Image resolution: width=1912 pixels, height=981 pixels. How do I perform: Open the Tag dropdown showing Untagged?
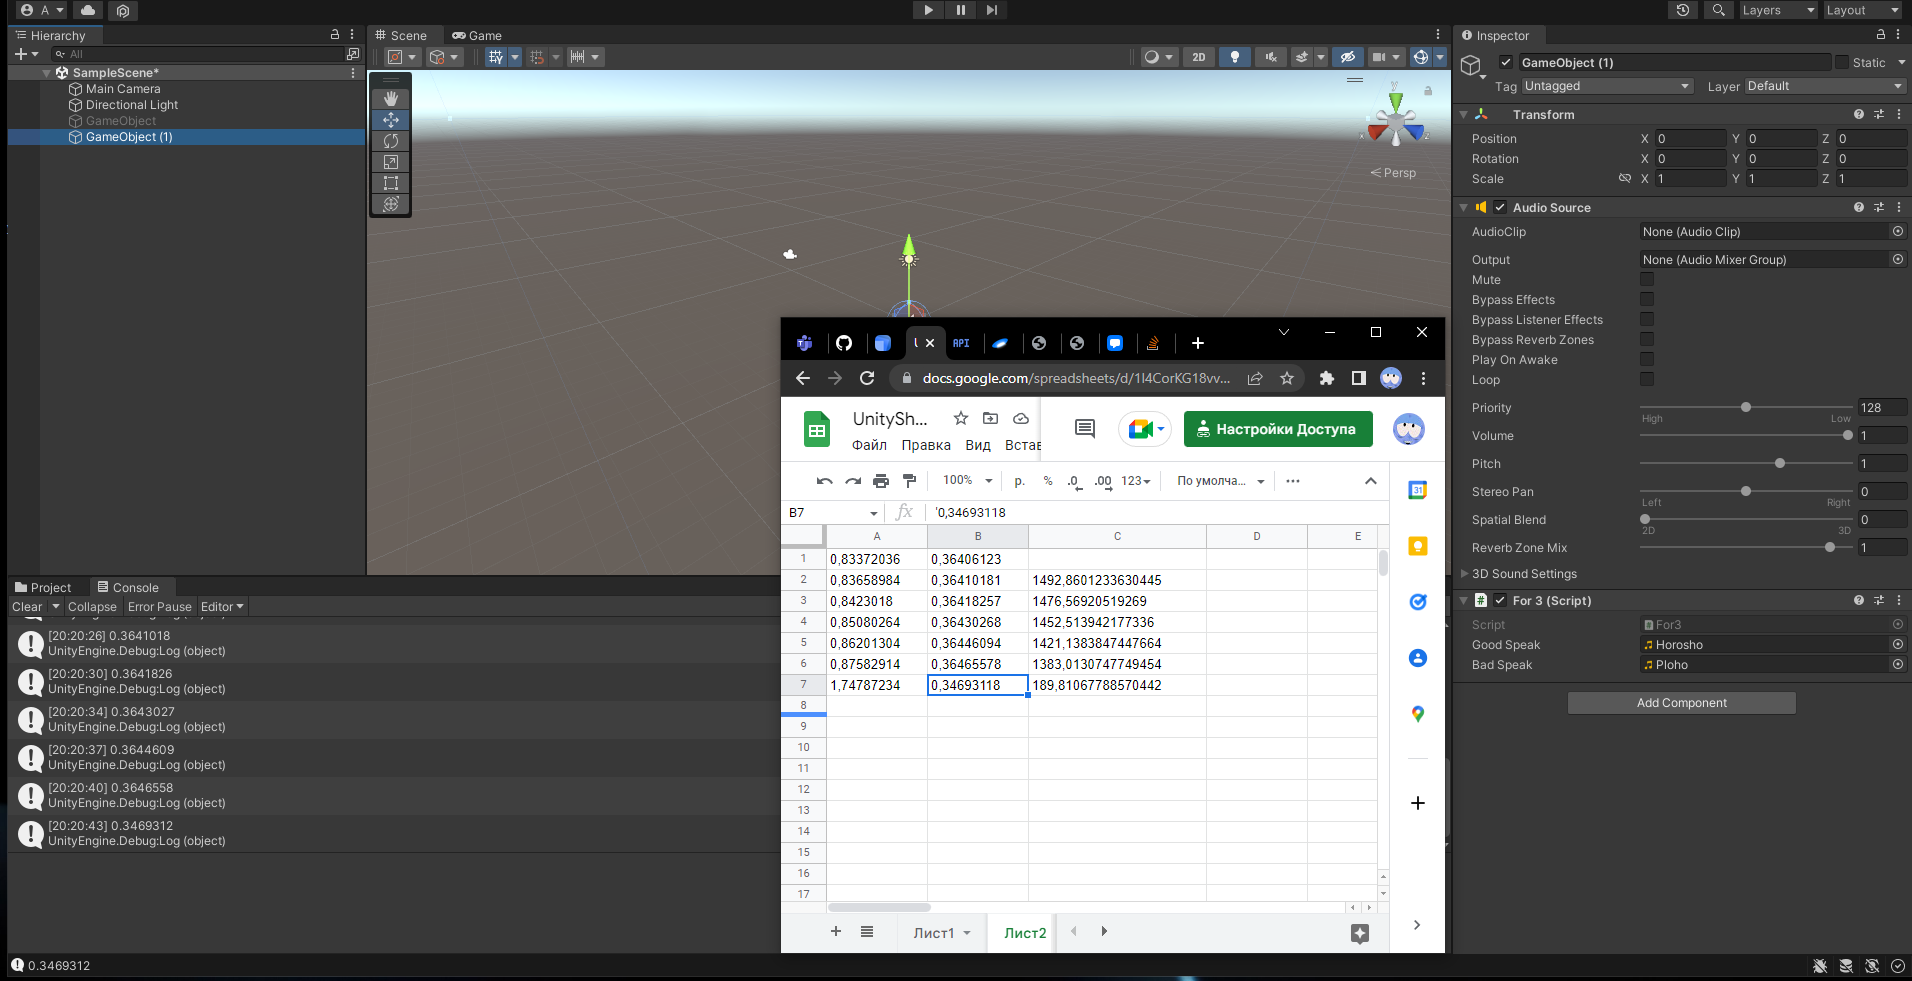[1605, 86]
